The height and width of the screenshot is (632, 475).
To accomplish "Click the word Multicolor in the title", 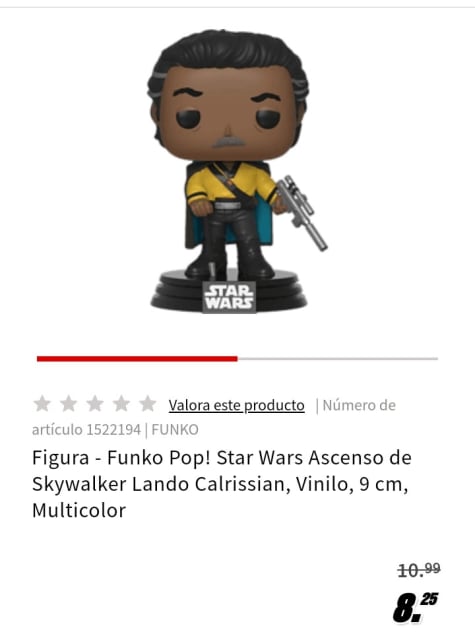I will (x=79, y=510).
